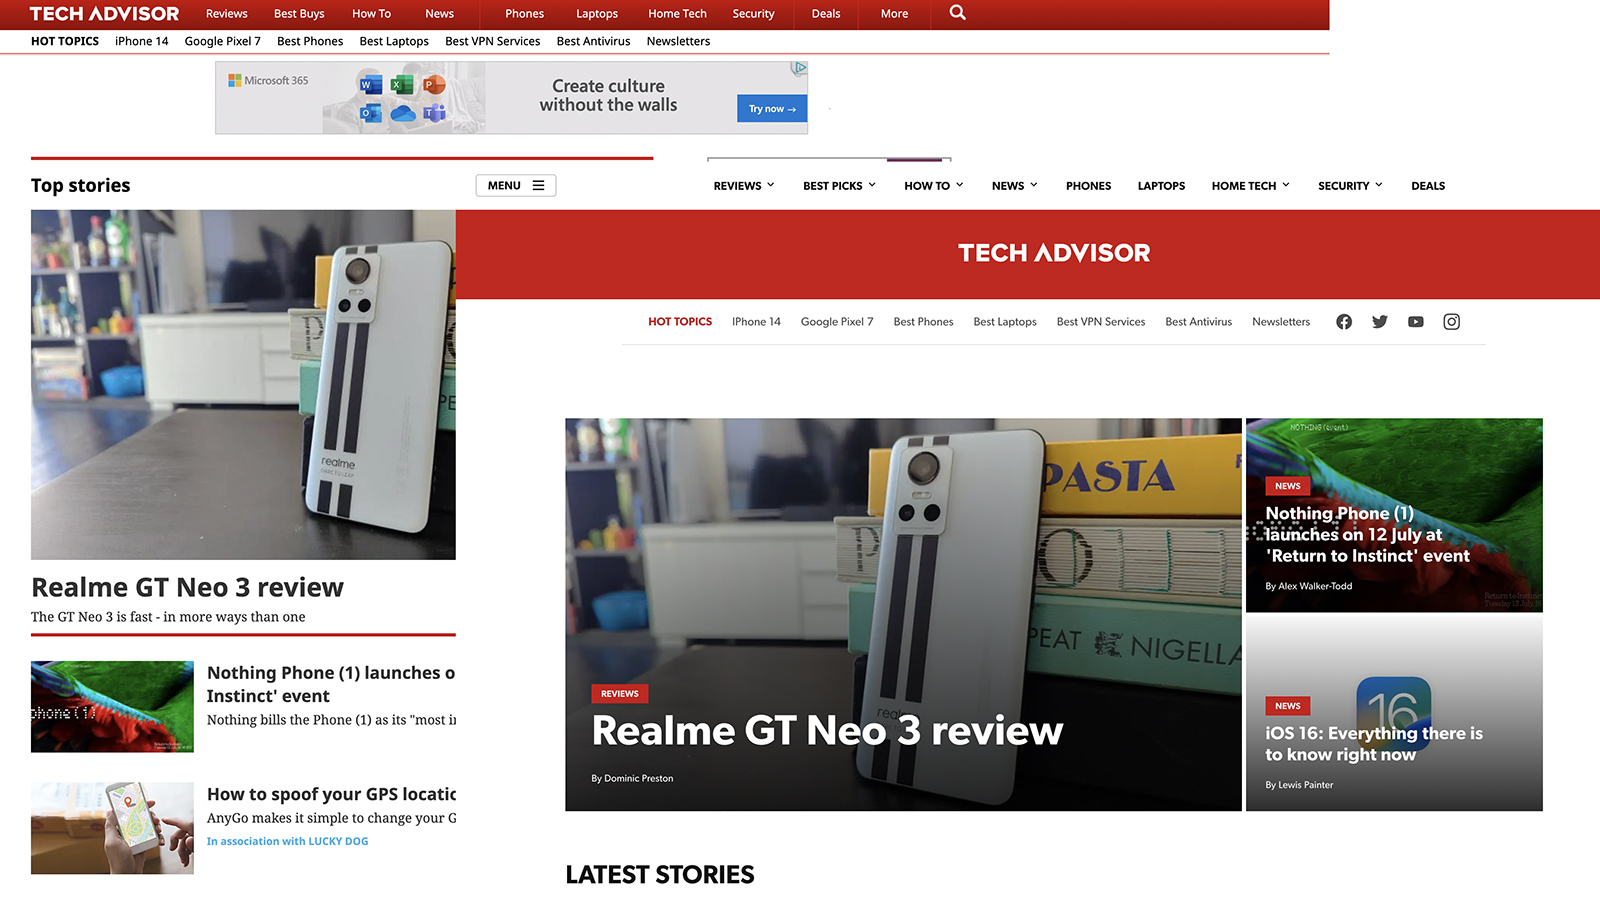
Task: Open the Instagram icon link
Action: [x=1452, y=322]
